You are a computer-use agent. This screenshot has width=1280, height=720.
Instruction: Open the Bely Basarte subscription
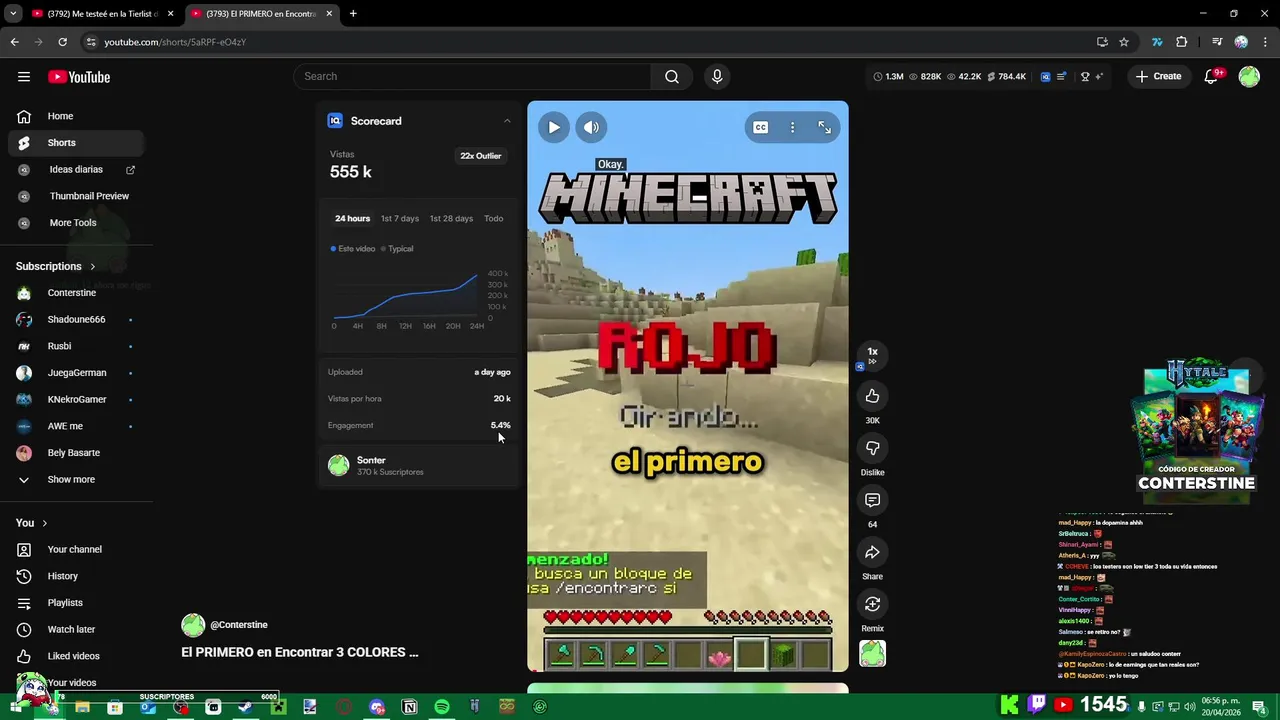pos(76,453)
